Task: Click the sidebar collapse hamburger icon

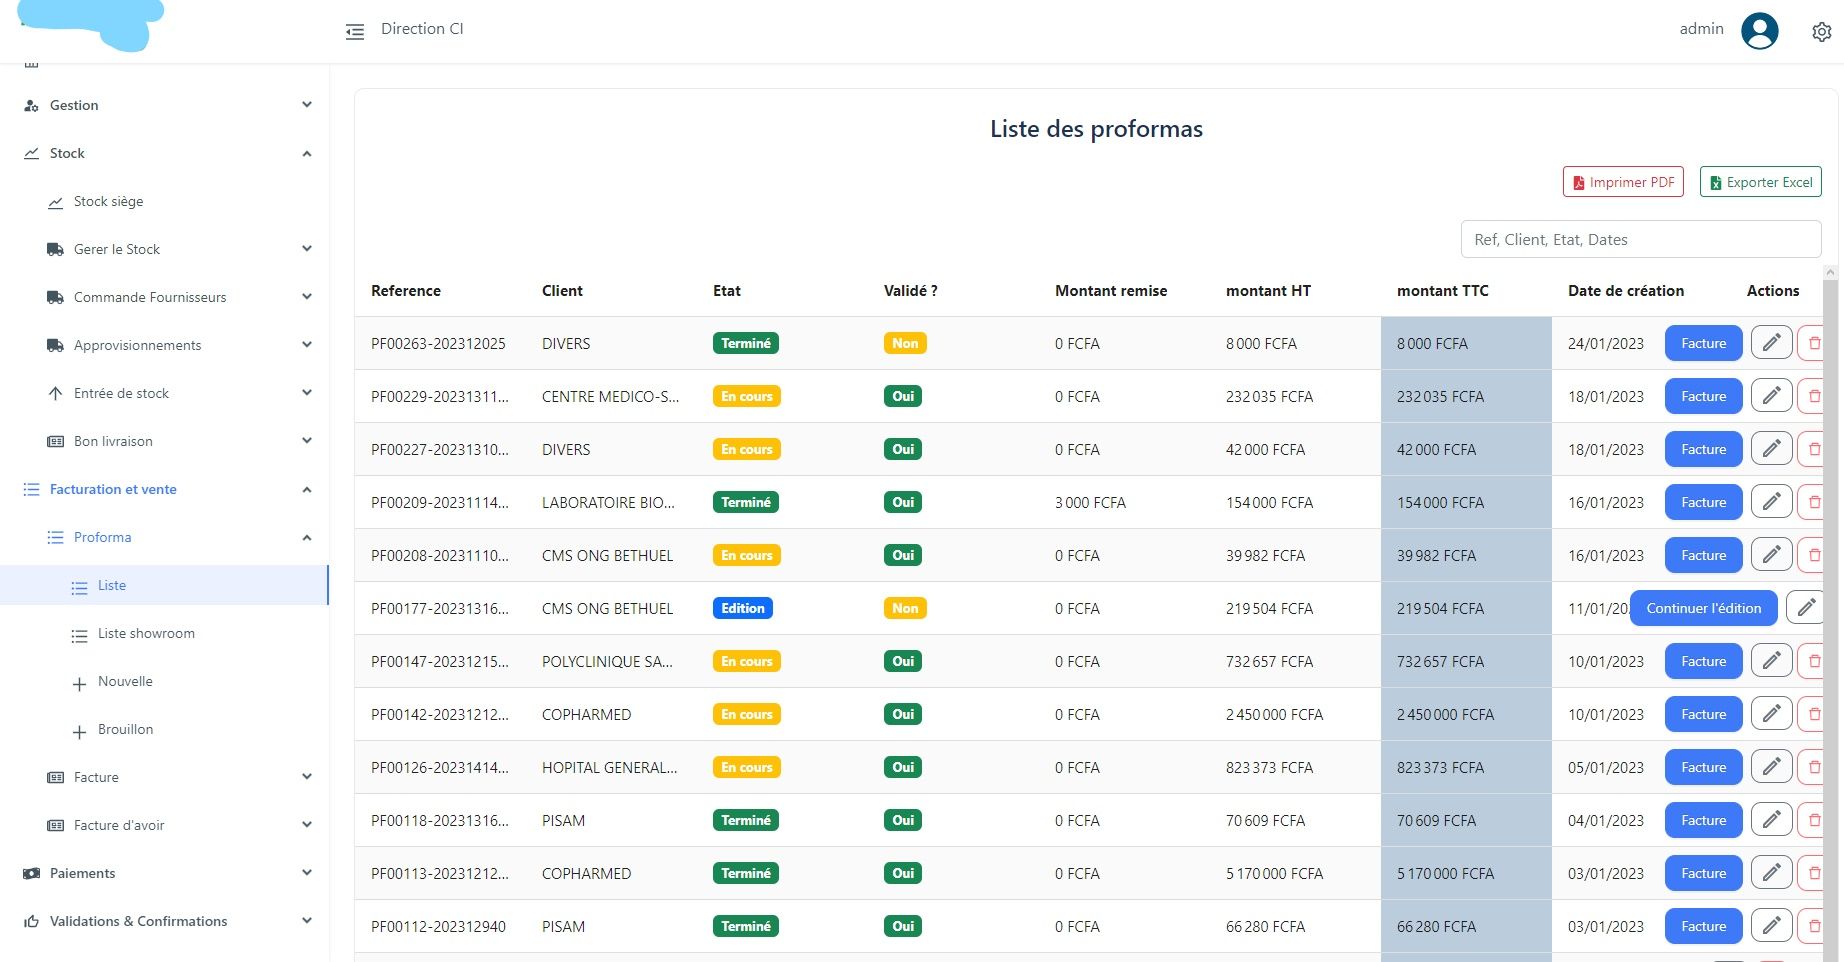Action: point(355,32)
